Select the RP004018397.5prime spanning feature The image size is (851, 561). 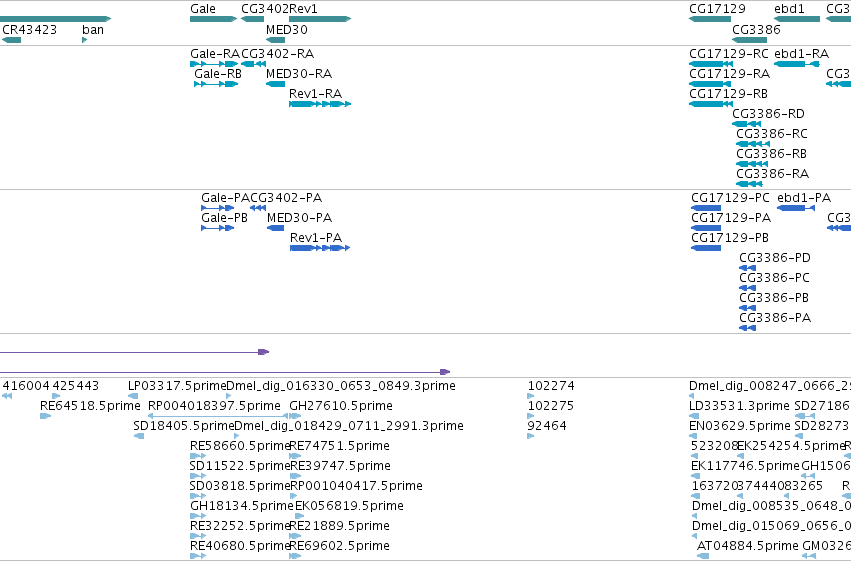pos(218,417)
